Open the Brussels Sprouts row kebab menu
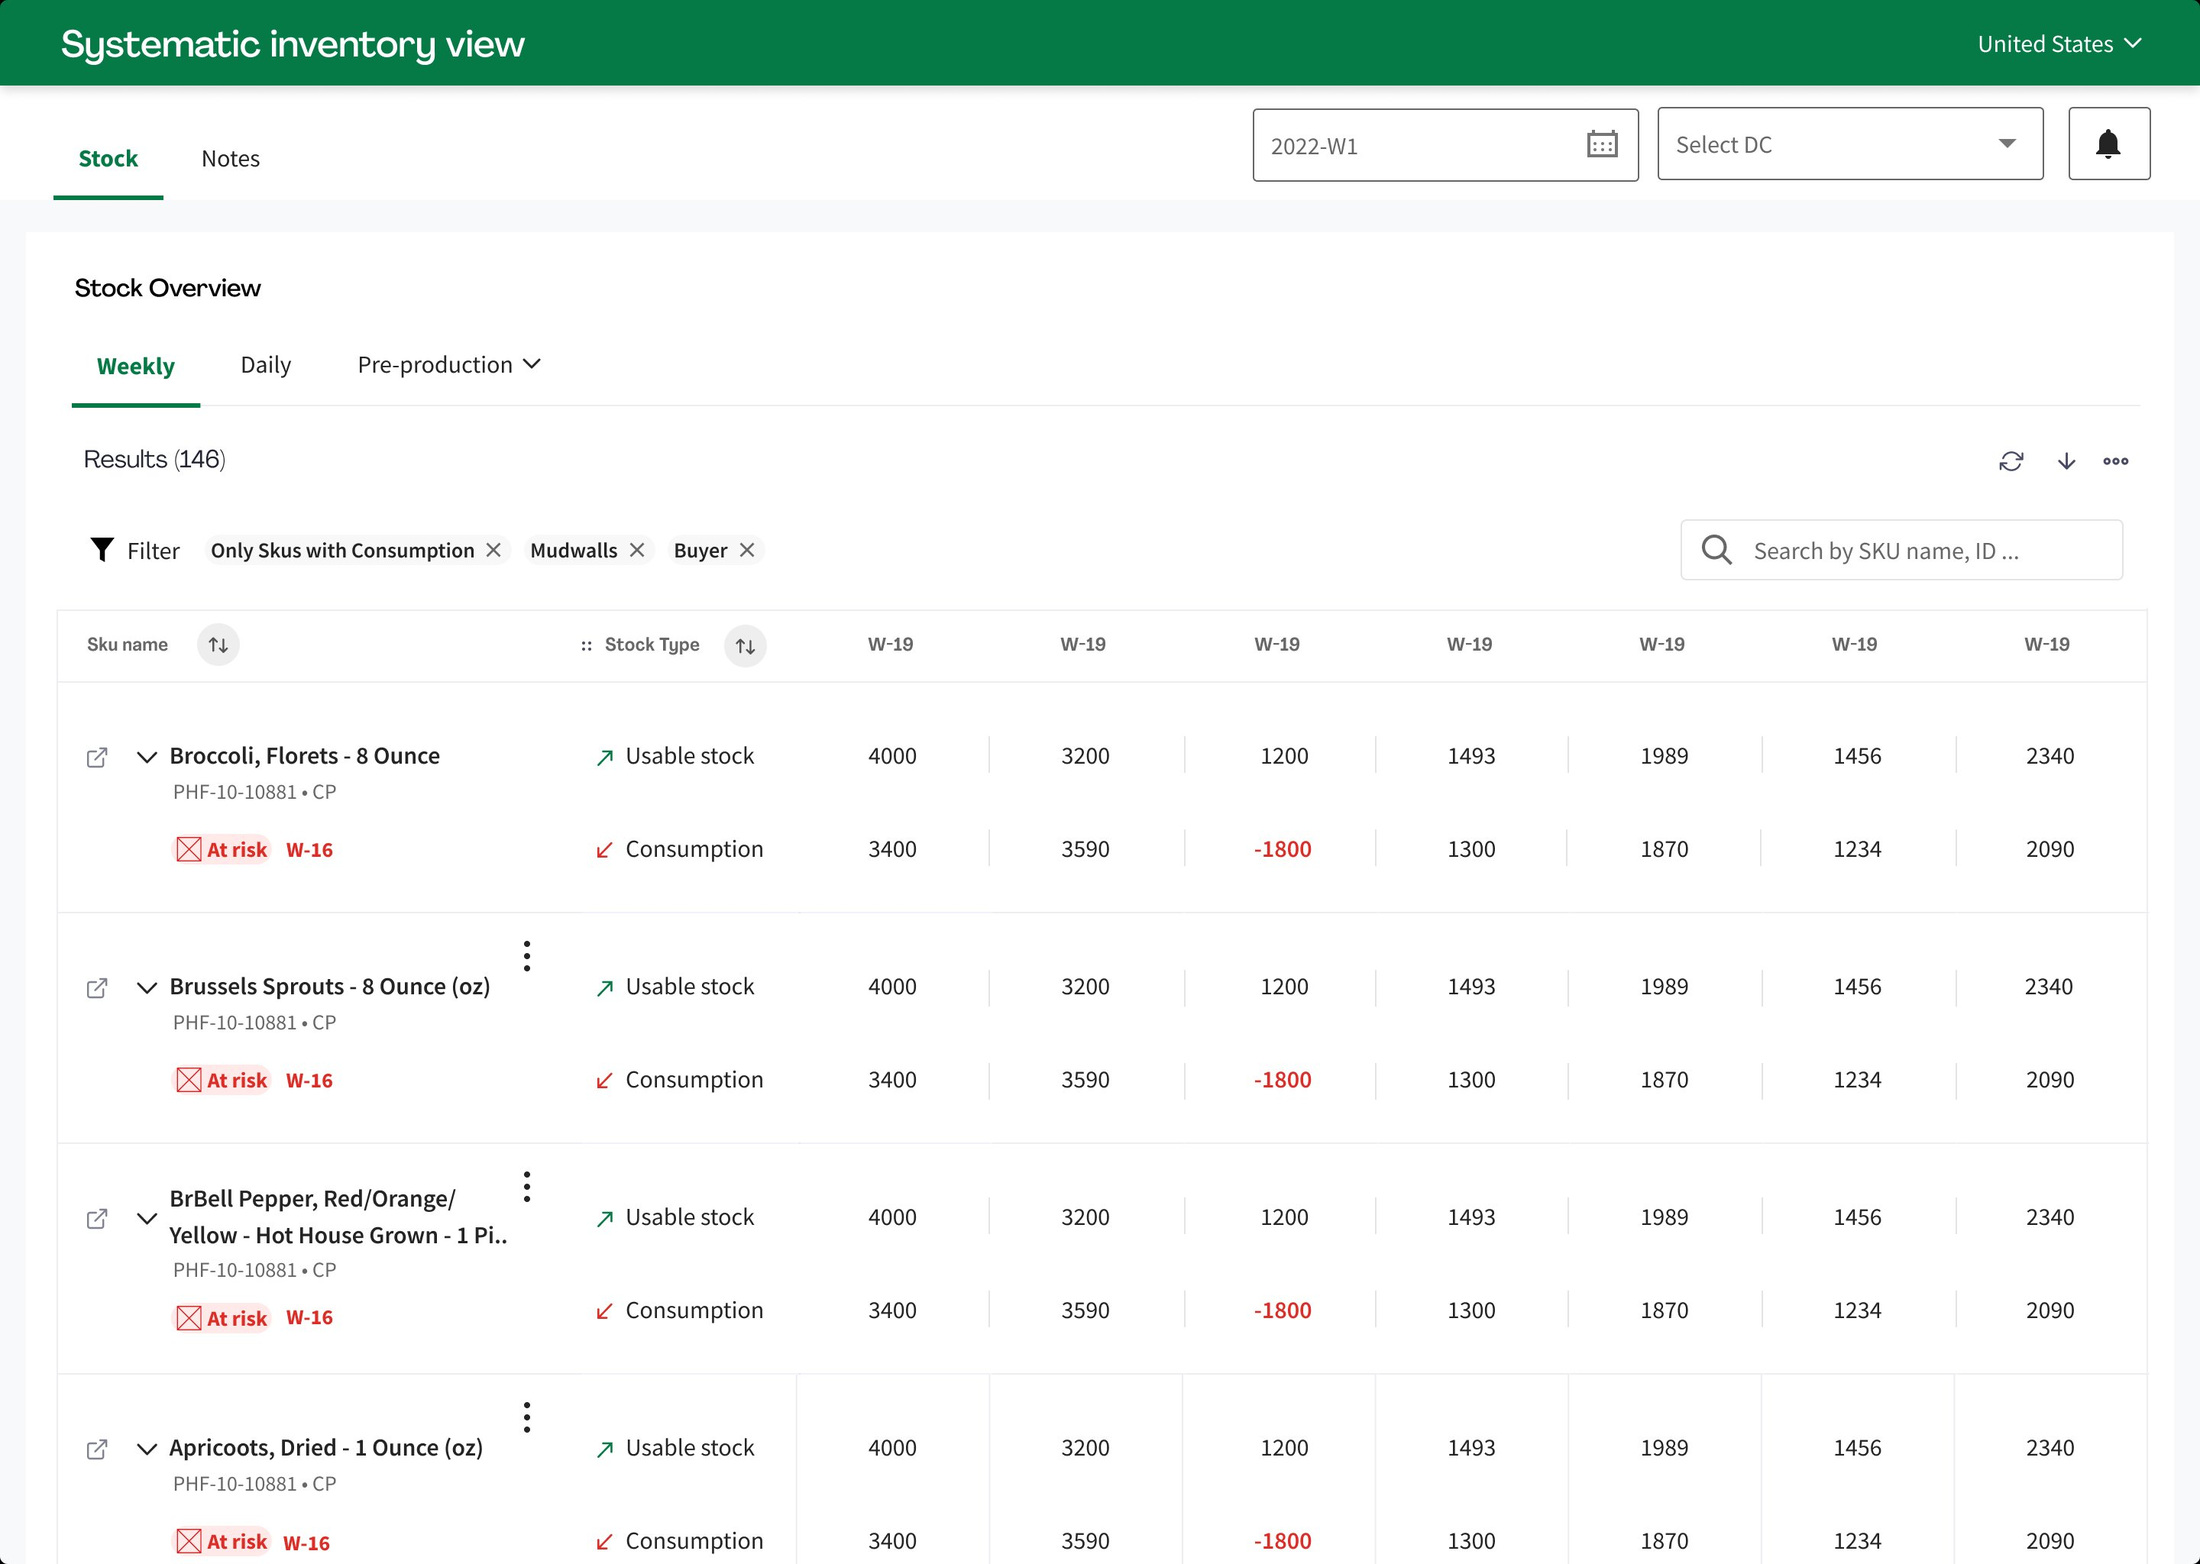Viewport: 2200px width, 1564px height. coord(527,956)
